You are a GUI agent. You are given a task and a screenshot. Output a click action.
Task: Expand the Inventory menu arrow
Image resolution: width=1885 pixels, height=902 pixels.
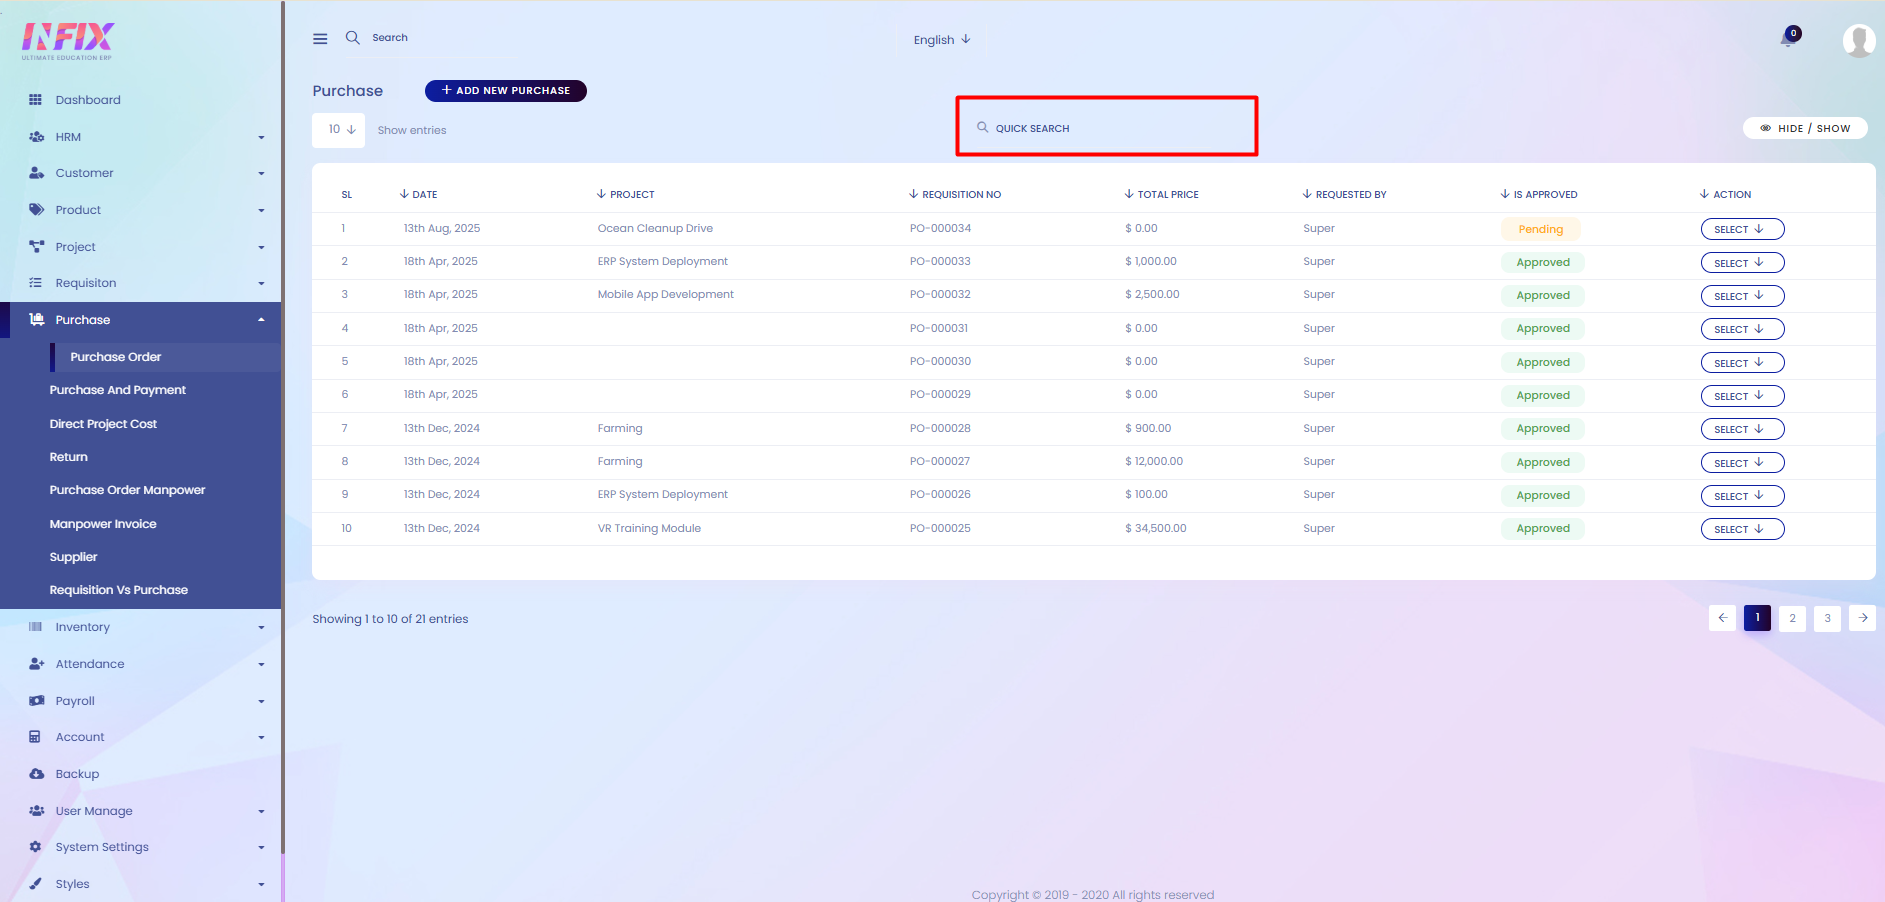(261, 628)
